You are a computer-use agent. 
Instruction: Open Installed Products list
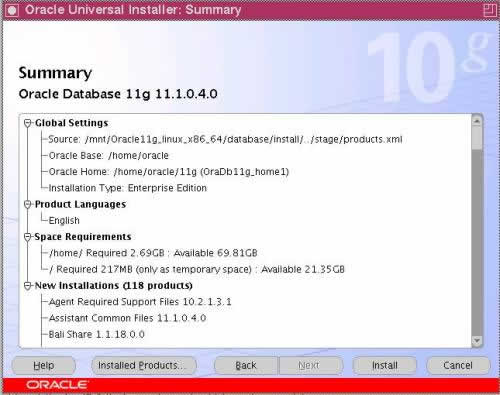[x=144, y=365]
